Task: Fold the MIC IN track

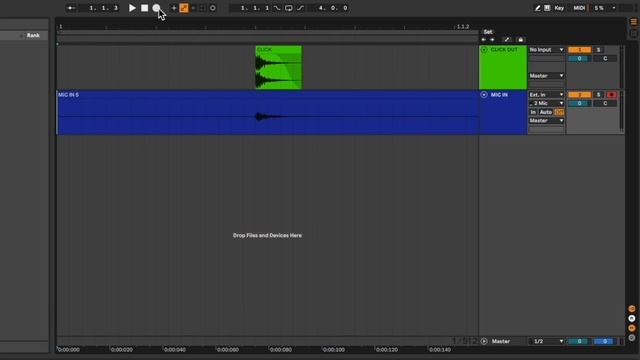Action: 484,94
